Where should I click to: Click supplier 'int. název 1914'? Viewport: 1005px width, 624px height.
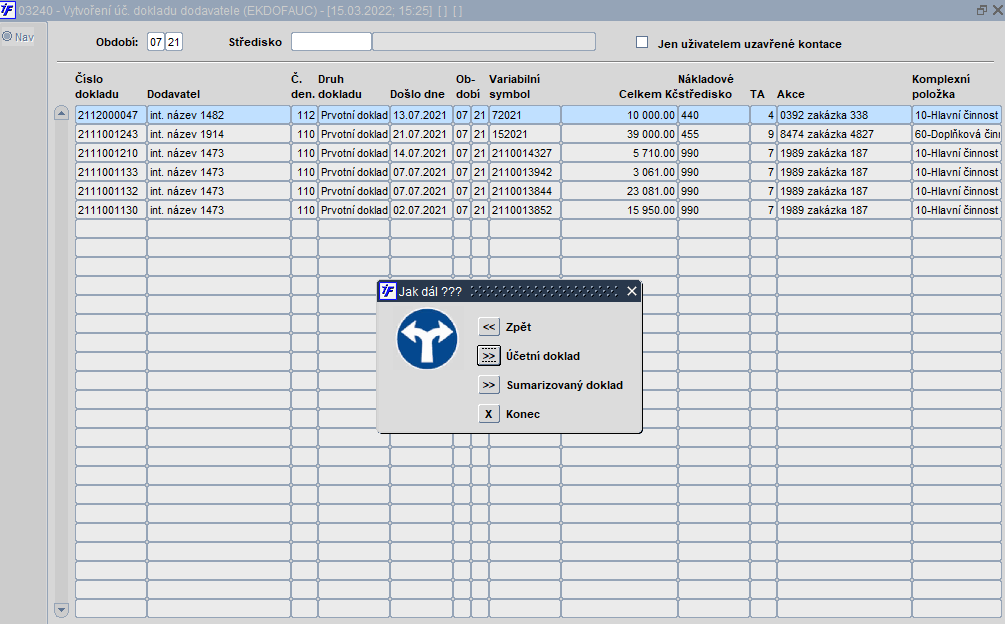[219, 134]
